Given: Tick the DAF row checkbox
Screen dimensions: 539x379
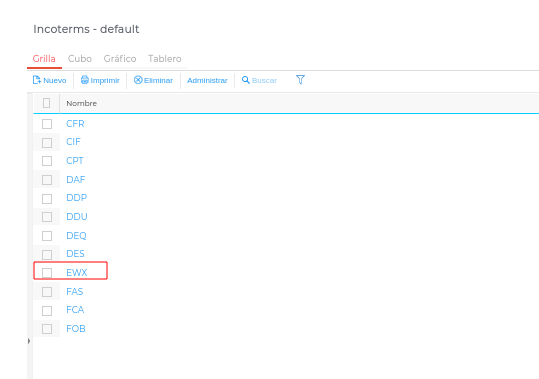Looking at the screenshot, I should [x=47, y=180].
